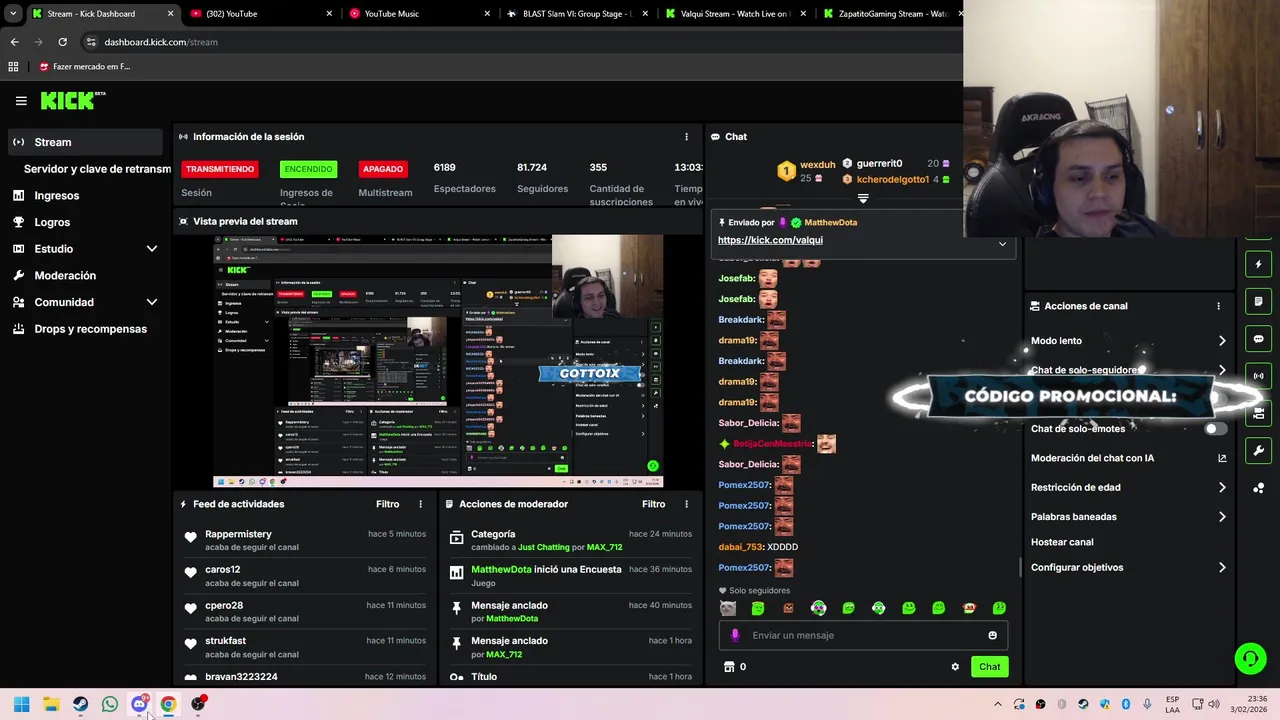Screen dimensions: 1280x720
Task: Reload the page with browser refresh
Action: click(62, 42)
